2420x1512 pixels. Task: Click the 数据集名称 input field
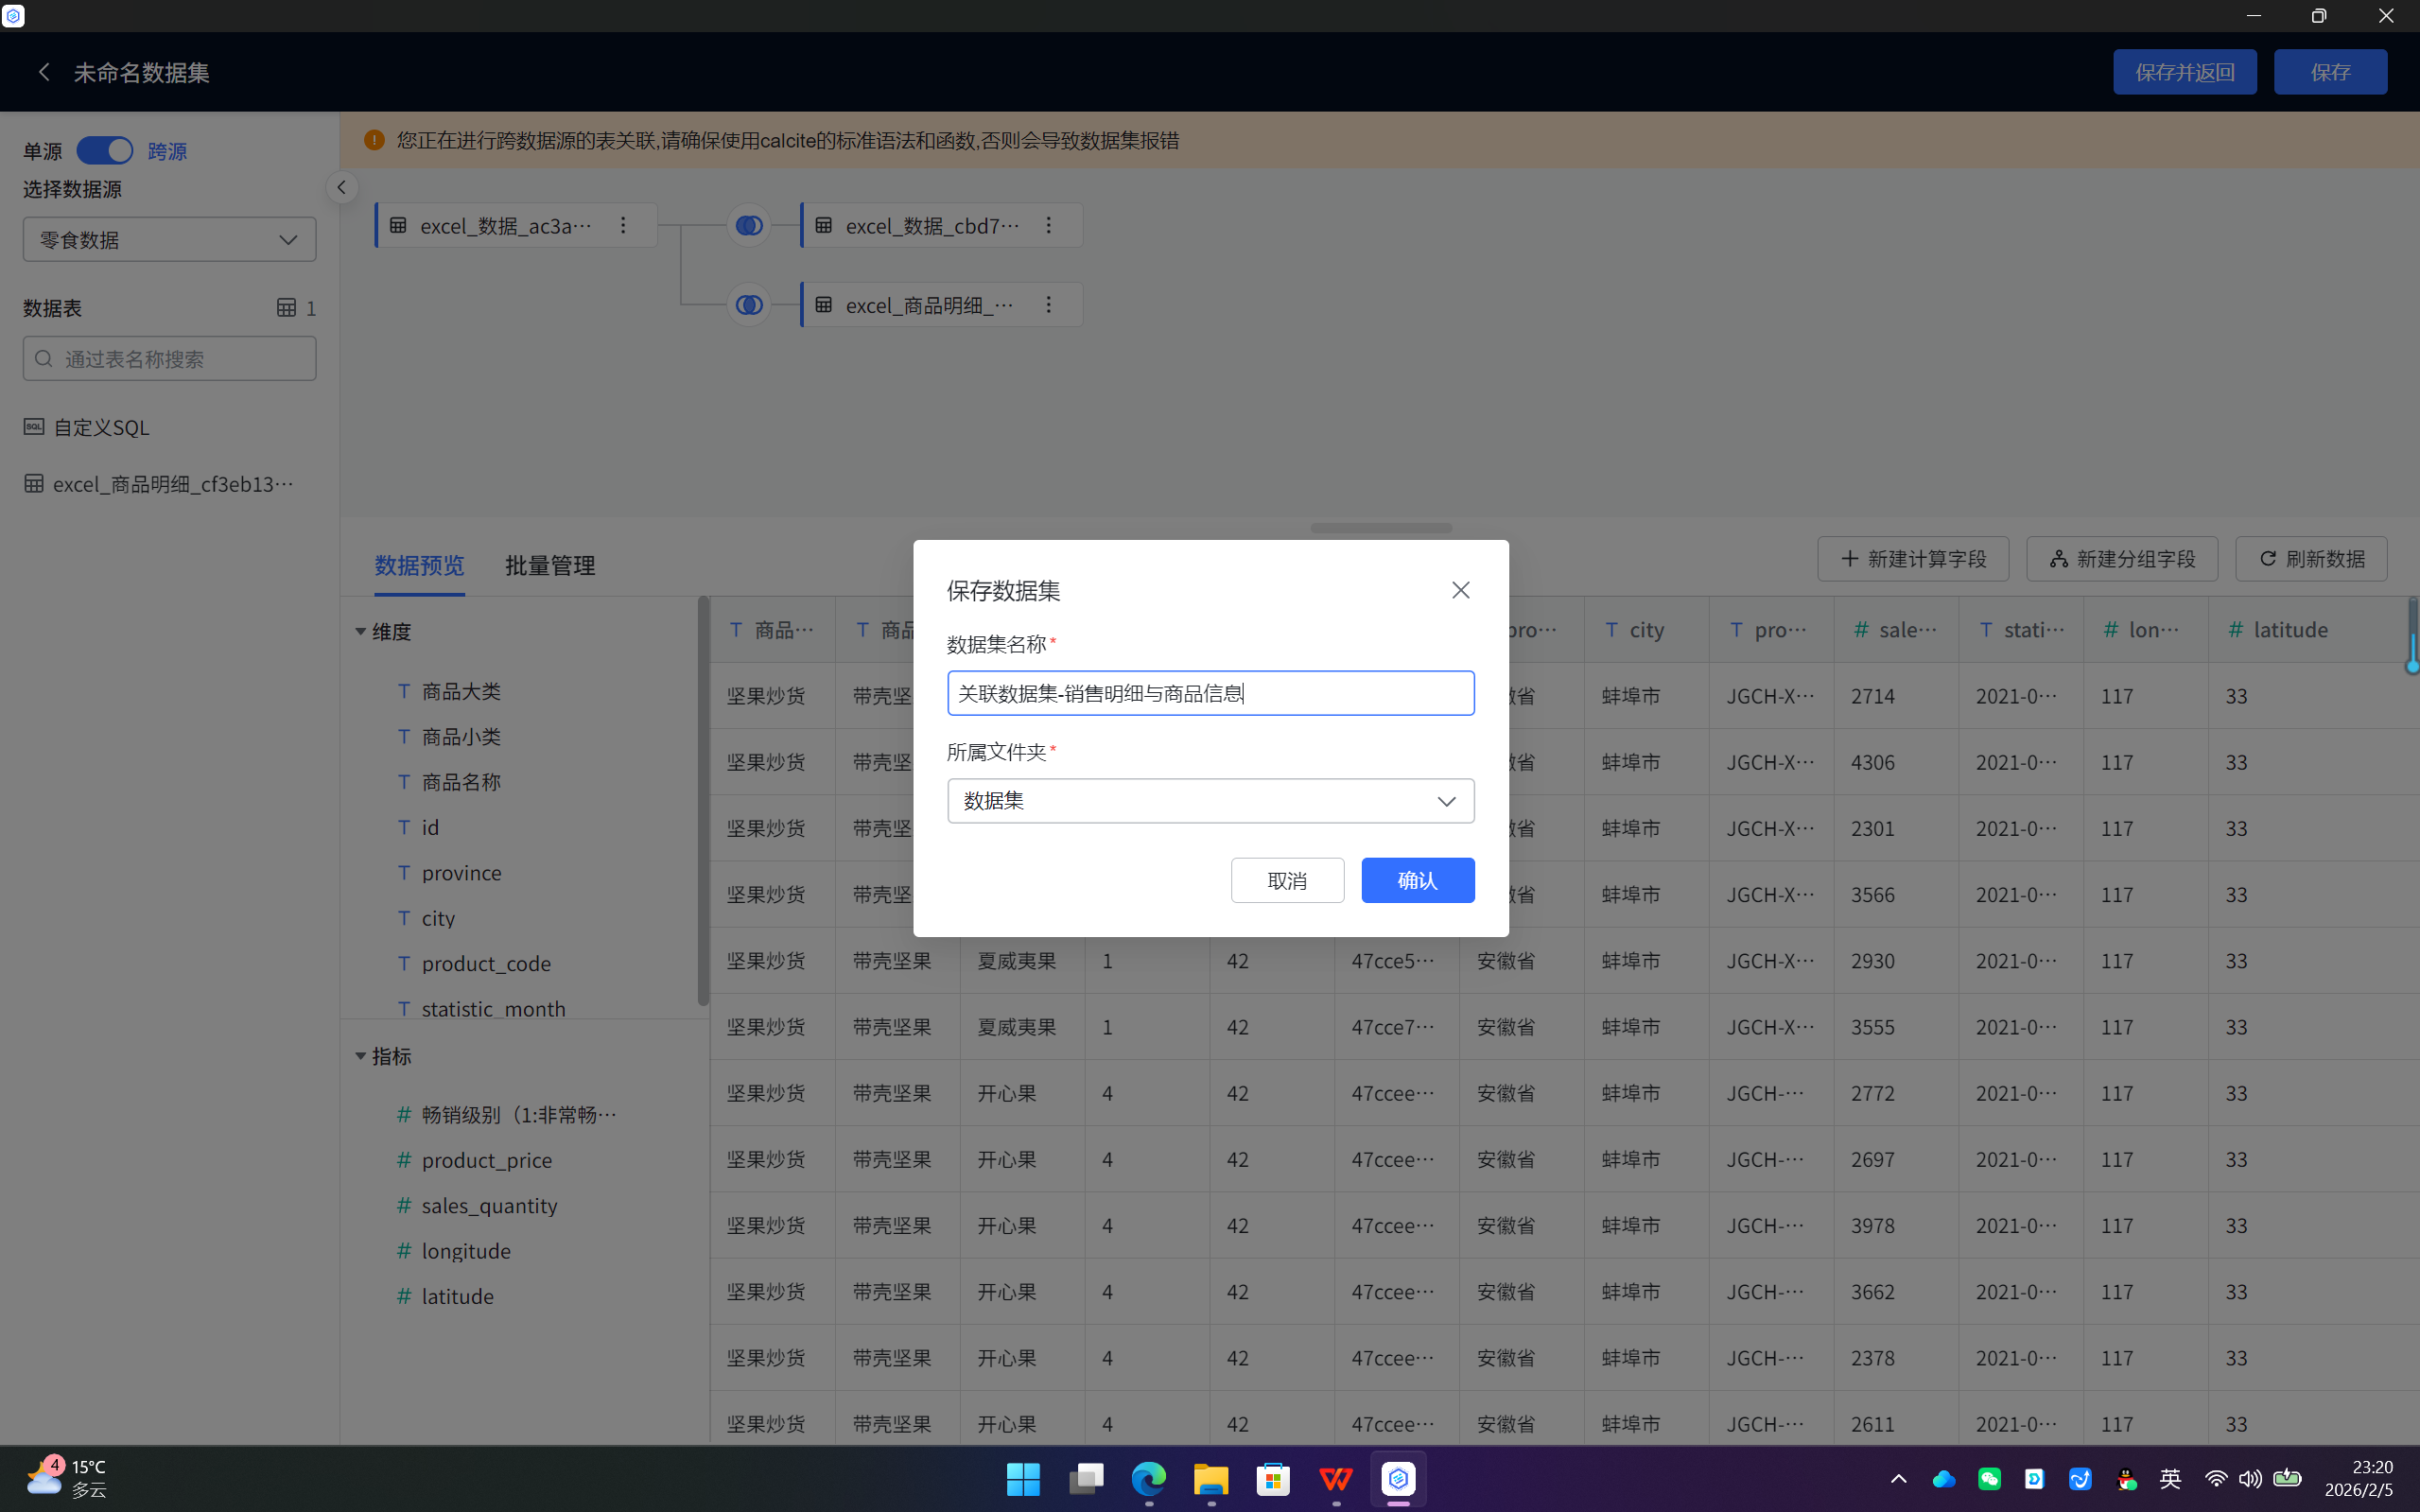(1210, 693)
